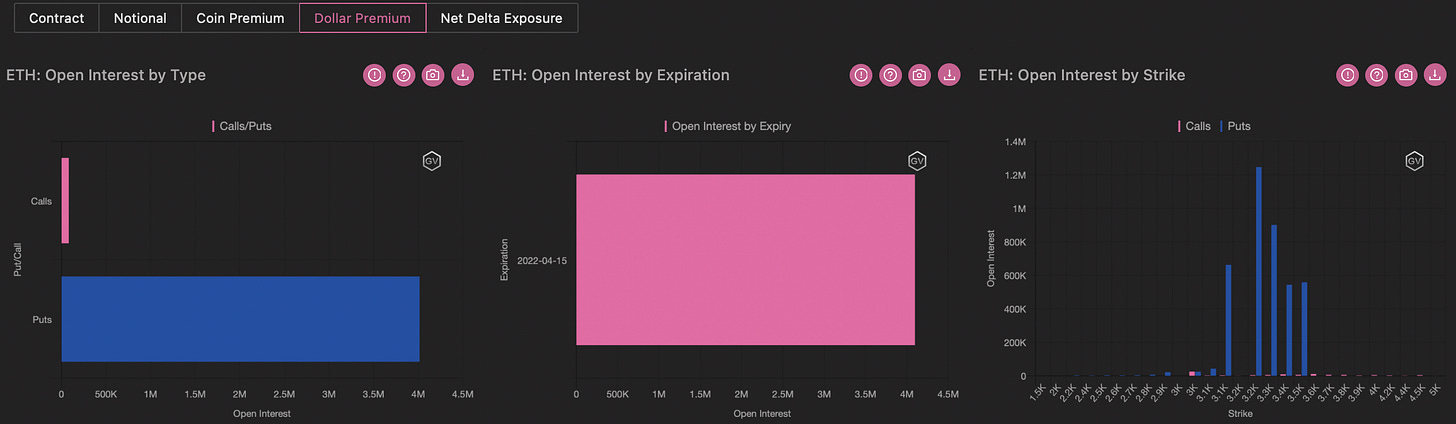Image resolution: width=1456 pixels, height=424 pixels.
Task: Take camera snapshot of Open Interest by Strike
Action: click(x=1407, y=75)
